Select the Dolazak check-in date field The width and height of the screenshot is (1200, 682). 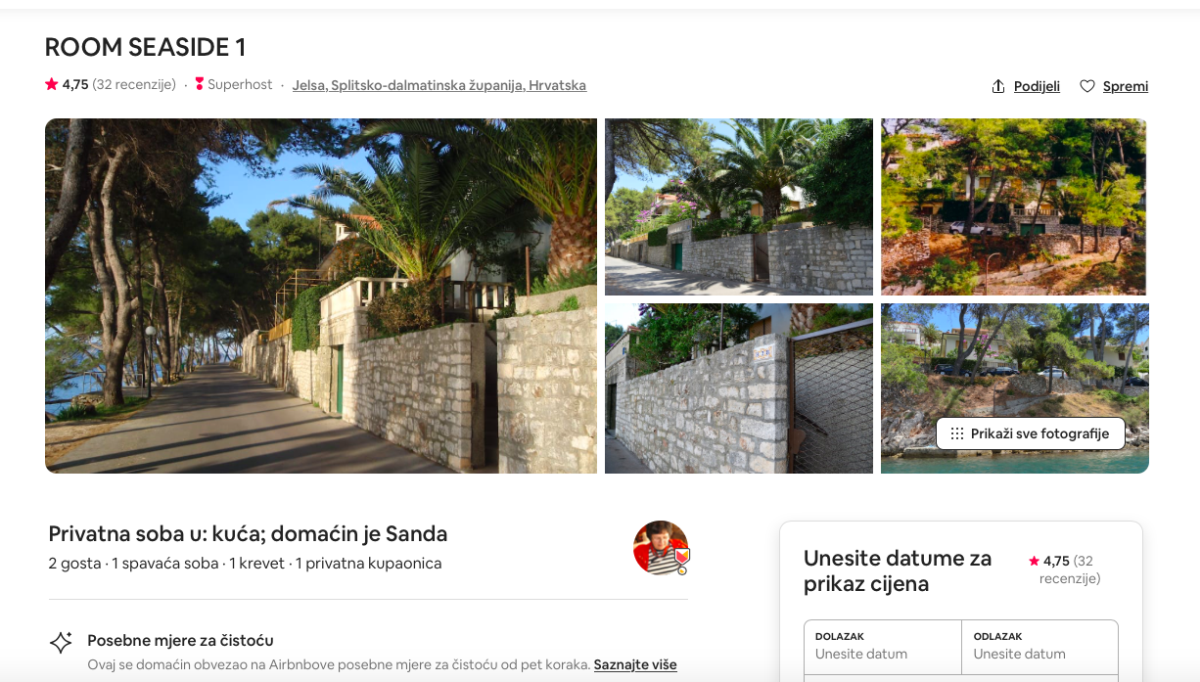click(x=883, y=647)
